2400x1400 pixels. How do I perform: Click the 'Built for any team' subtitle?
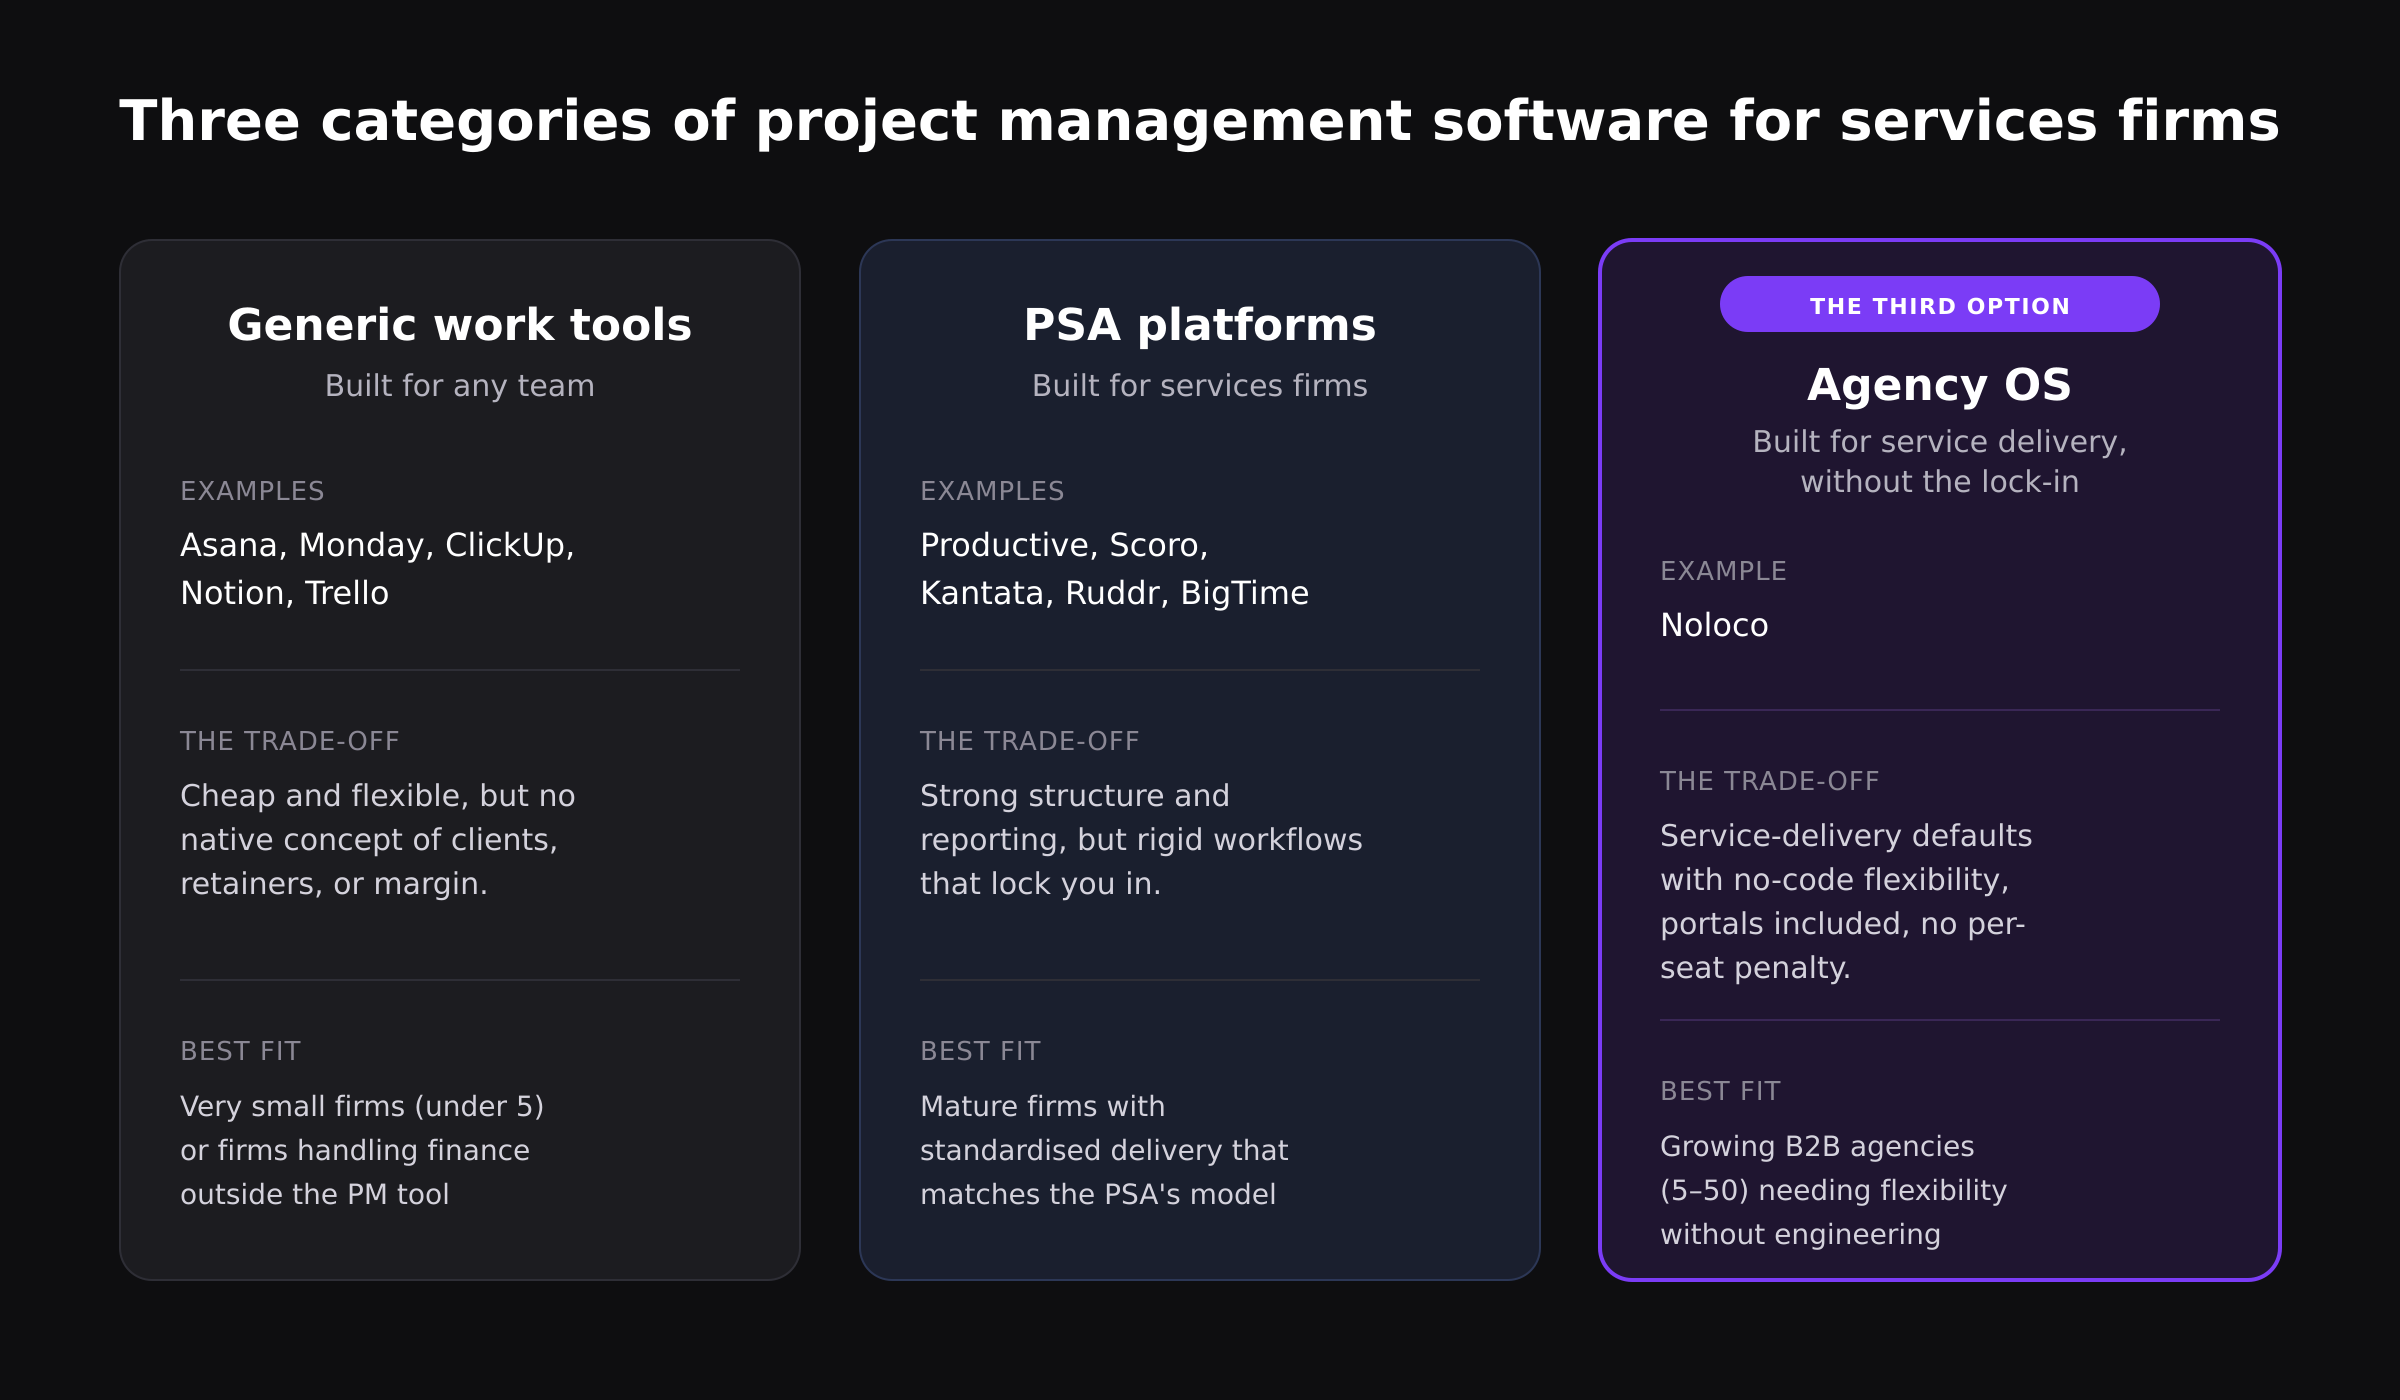point(459,386)
